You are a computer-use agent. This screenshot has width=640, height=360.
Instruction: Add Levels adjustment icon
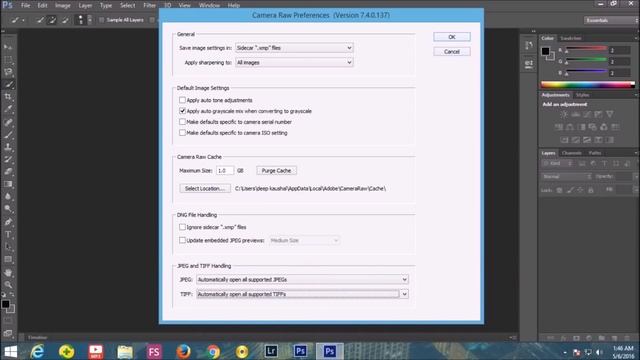pyautogui.click(x=576, y=114)
